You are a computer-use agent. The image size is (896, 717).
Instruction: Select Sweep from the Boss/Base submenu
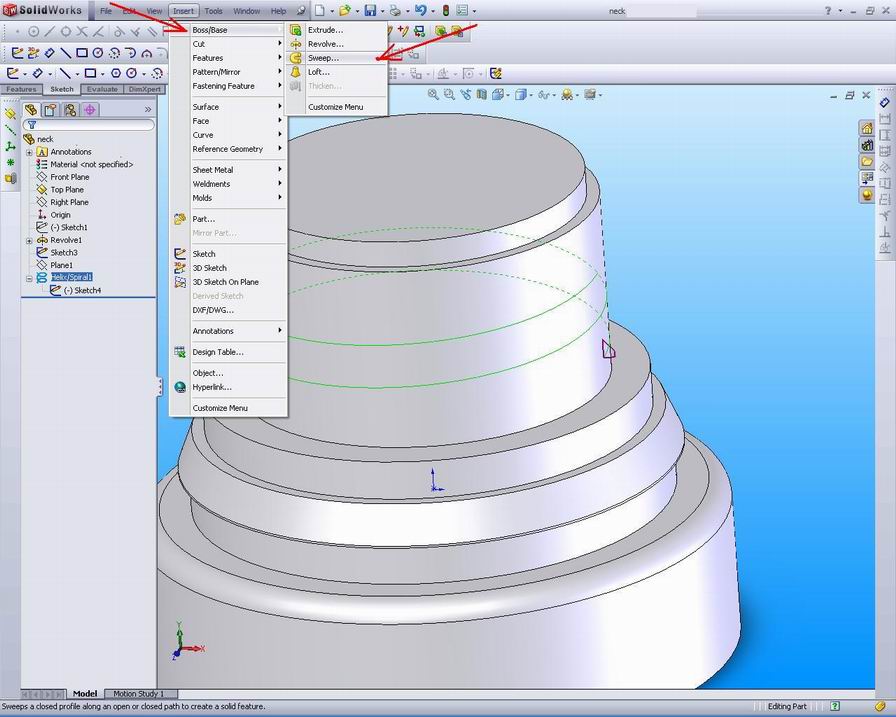[323, 58]
